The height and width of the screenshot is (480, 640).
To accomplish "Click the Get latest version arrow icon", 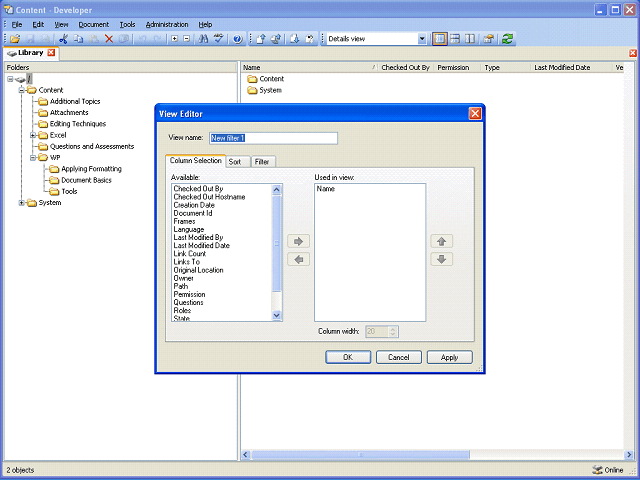I will point(295,39).
